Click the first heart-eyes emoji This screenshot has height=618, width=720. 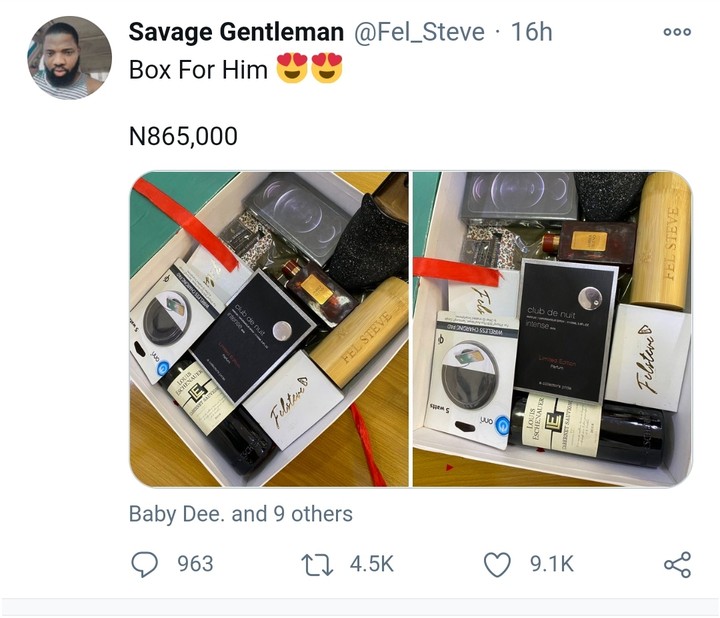pos(290,71)
